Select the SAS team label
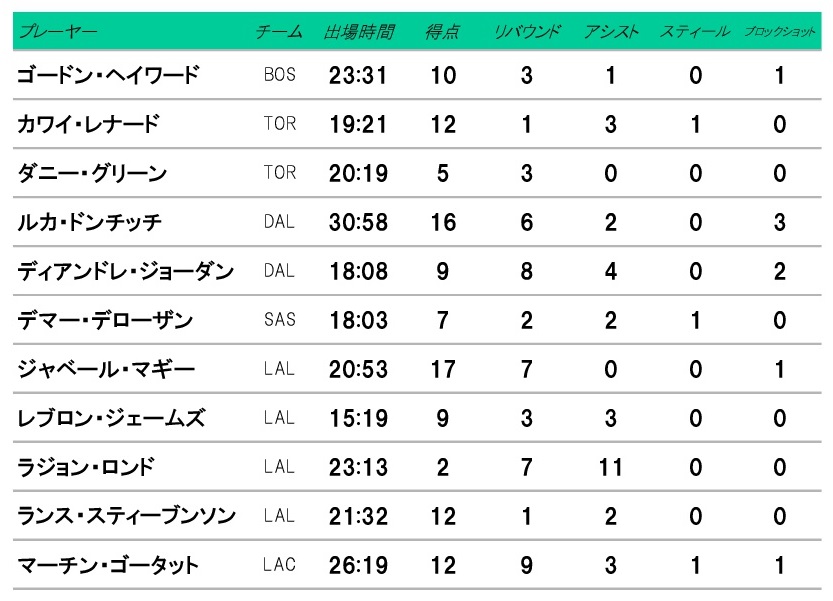The image size is (833, 601). tap(279, 320)
